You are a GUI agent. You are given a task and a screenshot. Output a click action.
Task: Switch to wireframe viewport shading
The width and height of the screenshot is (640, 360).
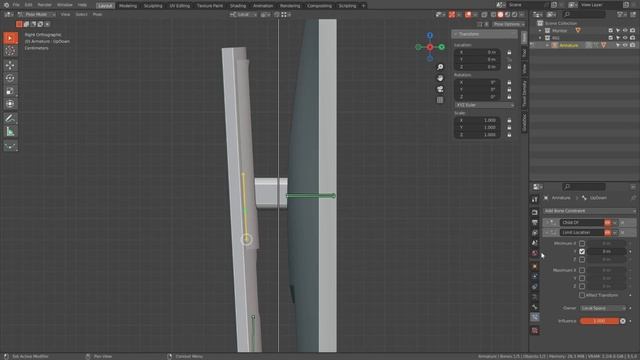point(493,14)
